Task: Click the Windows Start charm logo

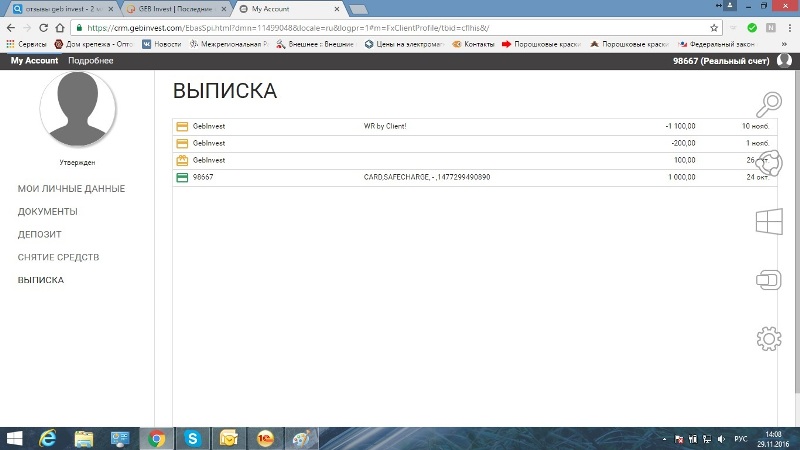Action: (768, 221)
